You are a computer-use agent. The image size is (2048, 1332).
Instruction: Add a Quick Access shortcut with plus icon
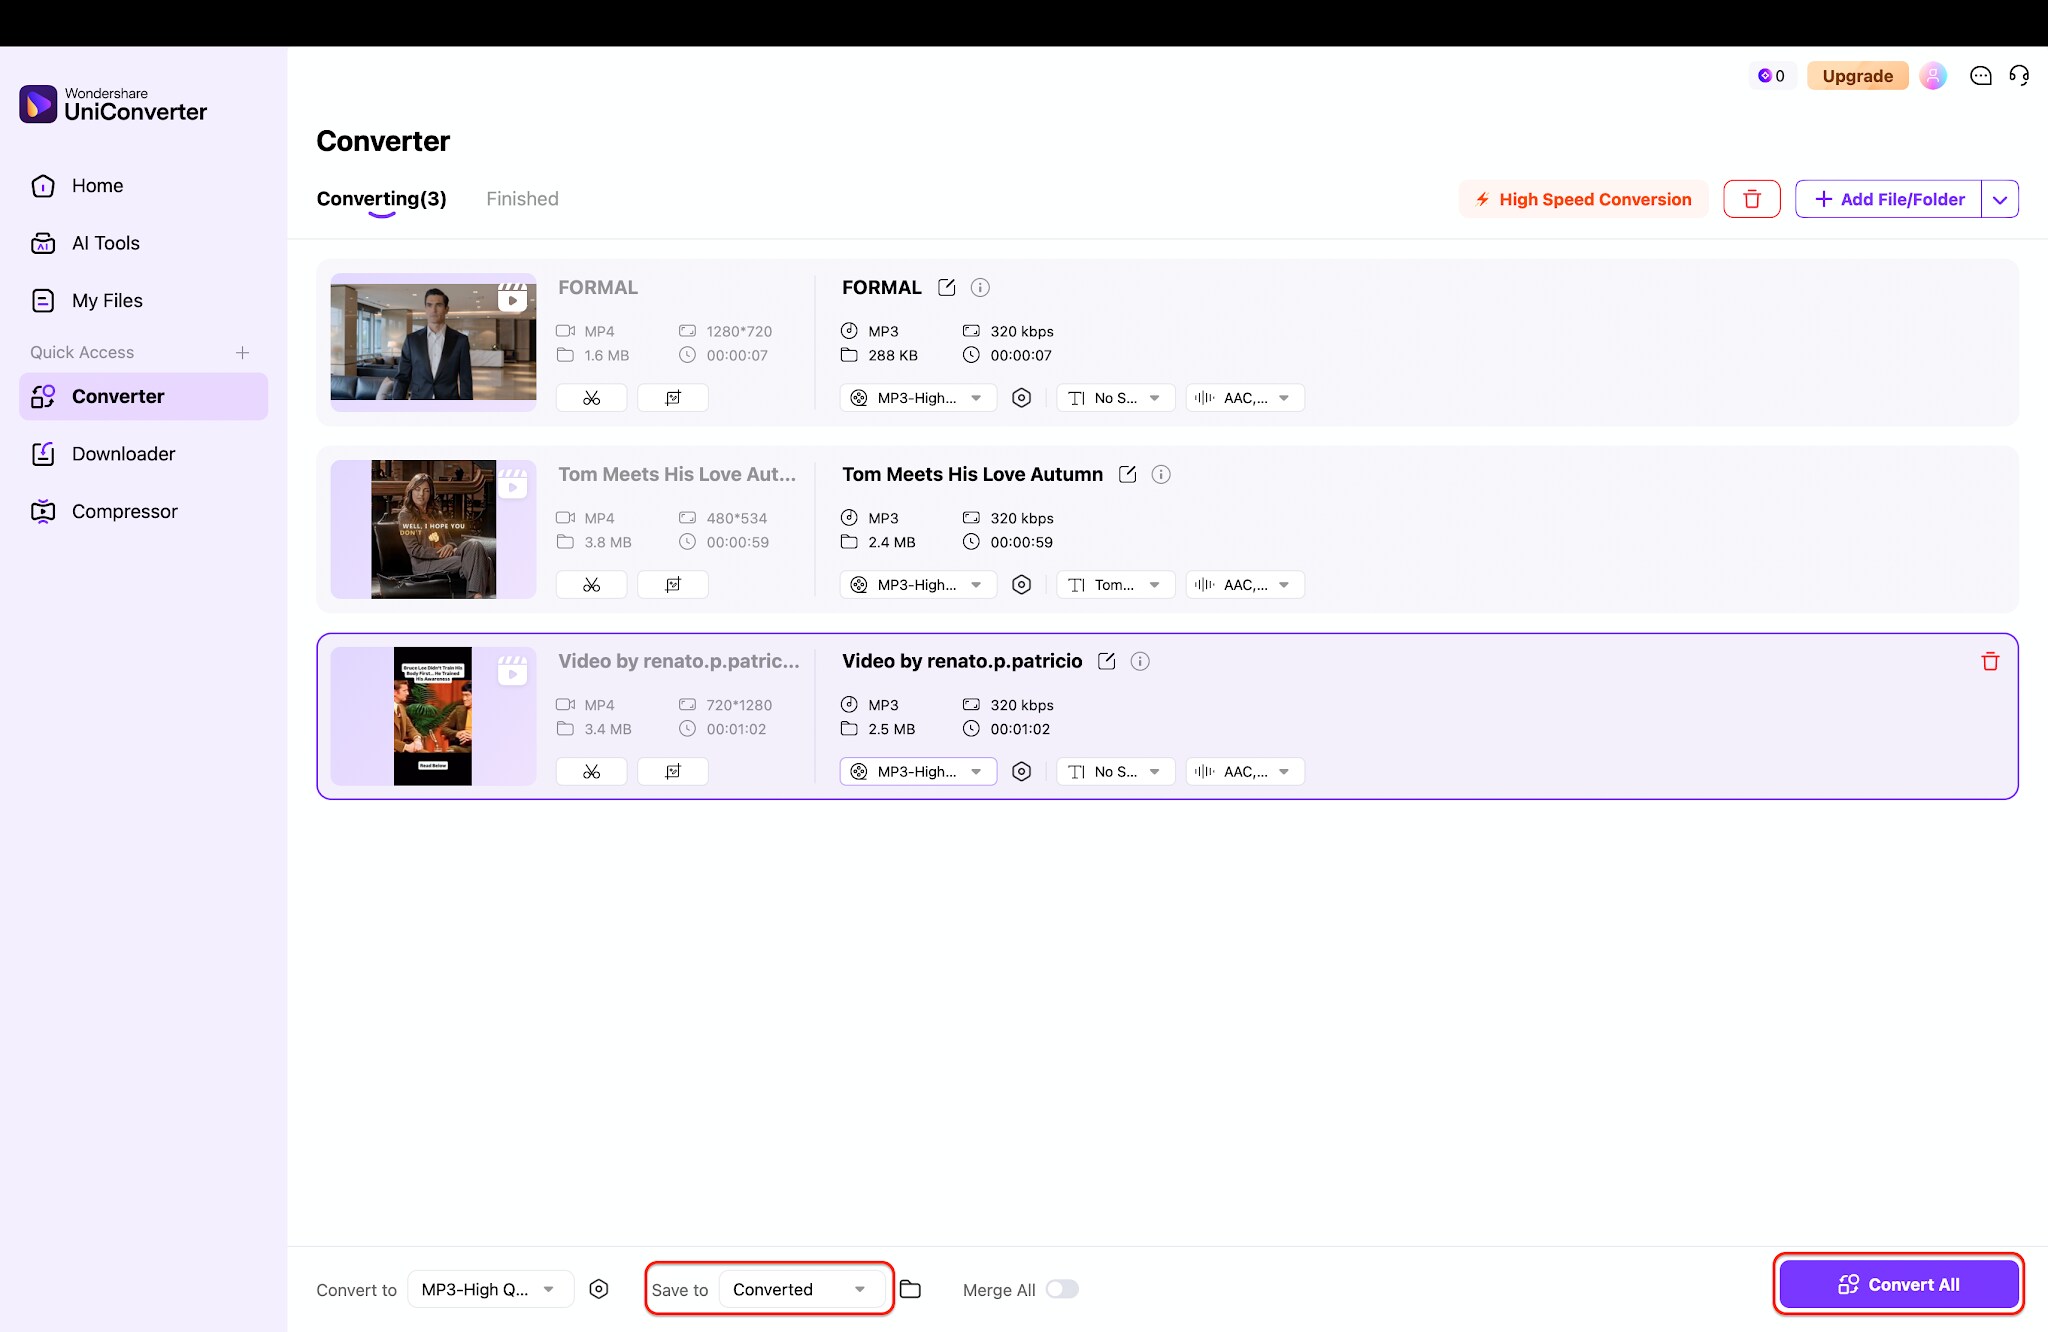point(242,352)
